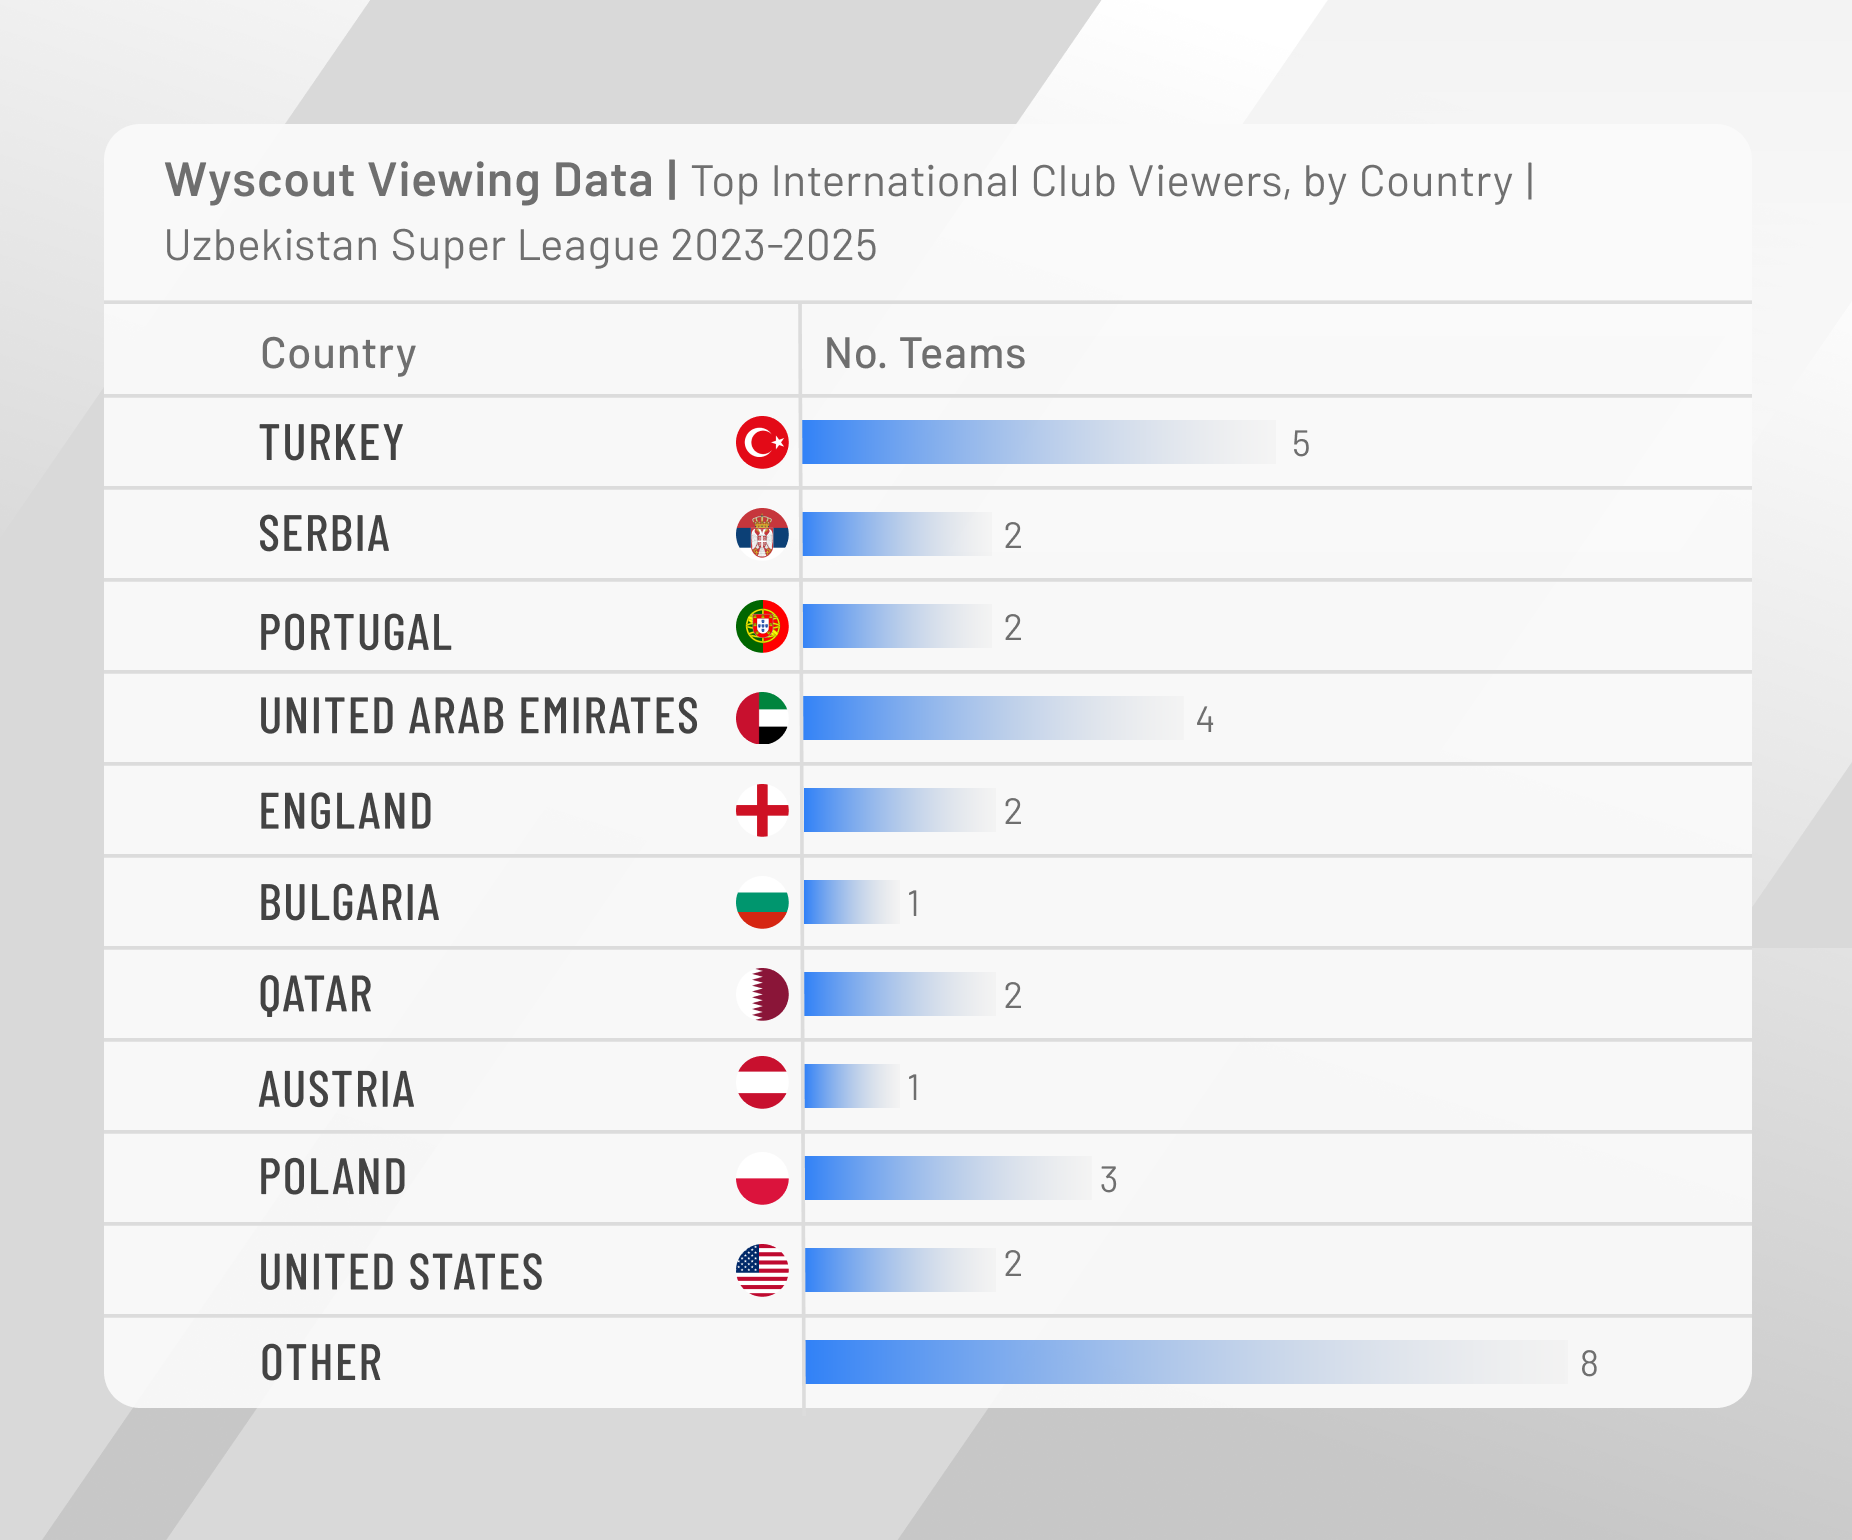This screenshot has width=1852, height=1540.
Task: Click the Serbia flag icon
Action: 762,533
